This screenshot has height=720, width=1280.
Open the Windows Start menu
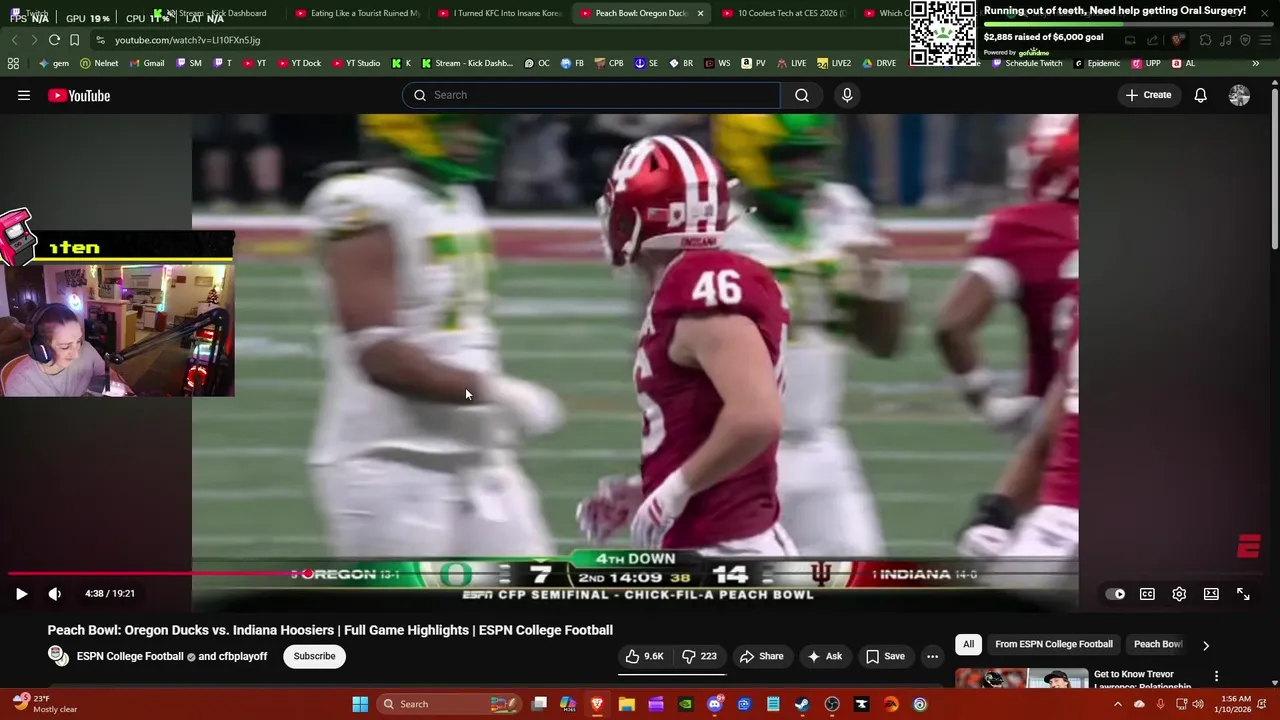tap(360, 704)
